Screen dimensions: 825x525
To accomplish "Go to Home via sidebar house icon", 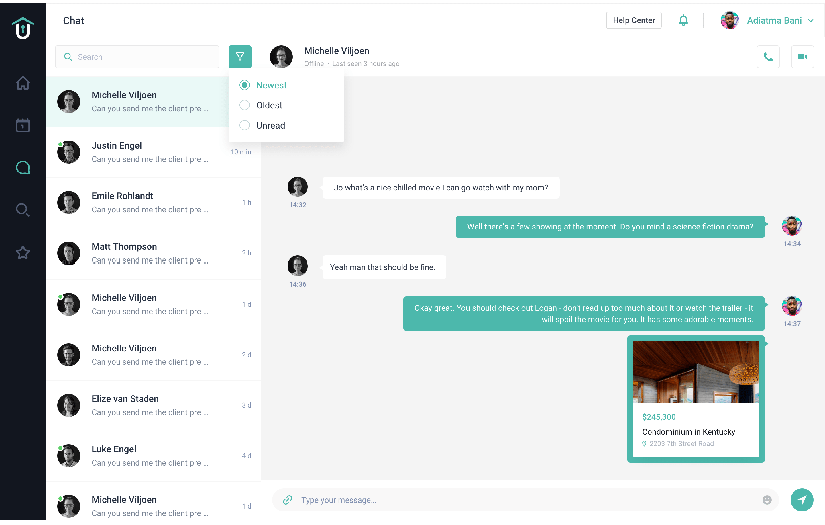I will (23, 83).
